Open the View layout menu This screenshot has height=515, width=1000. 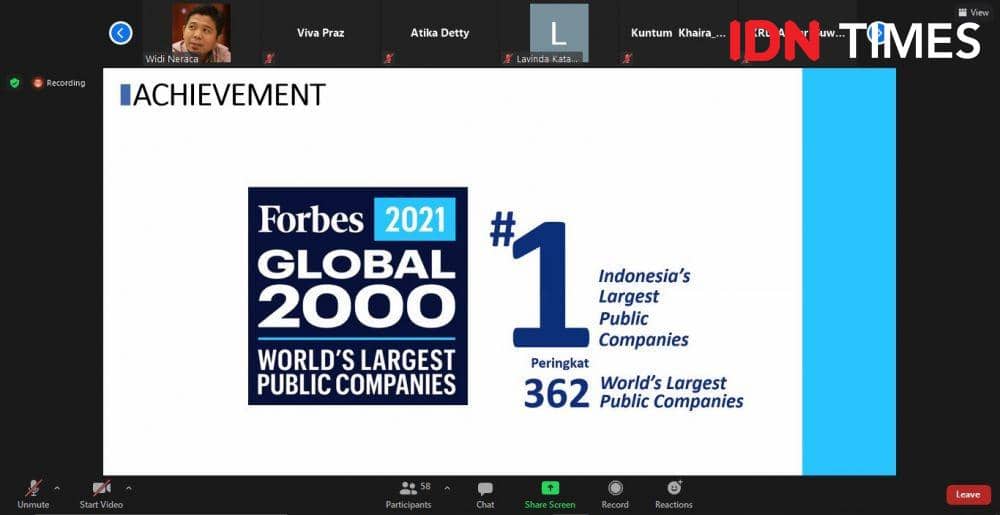coord(973,12)
